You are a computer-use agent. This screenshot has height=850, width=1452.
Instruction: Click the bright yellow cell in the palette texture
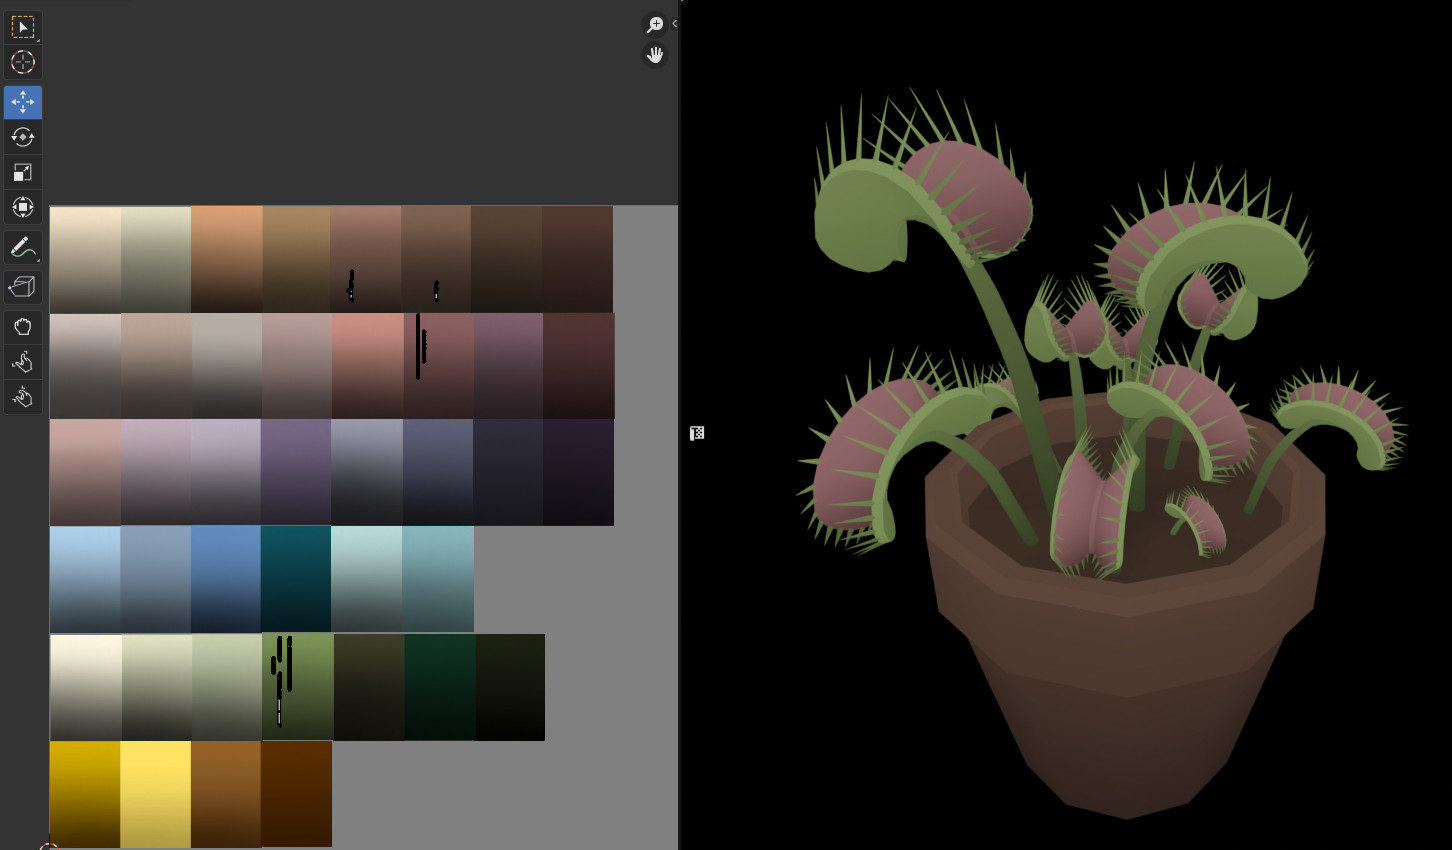pyautogui.click(x=155, y=794)
